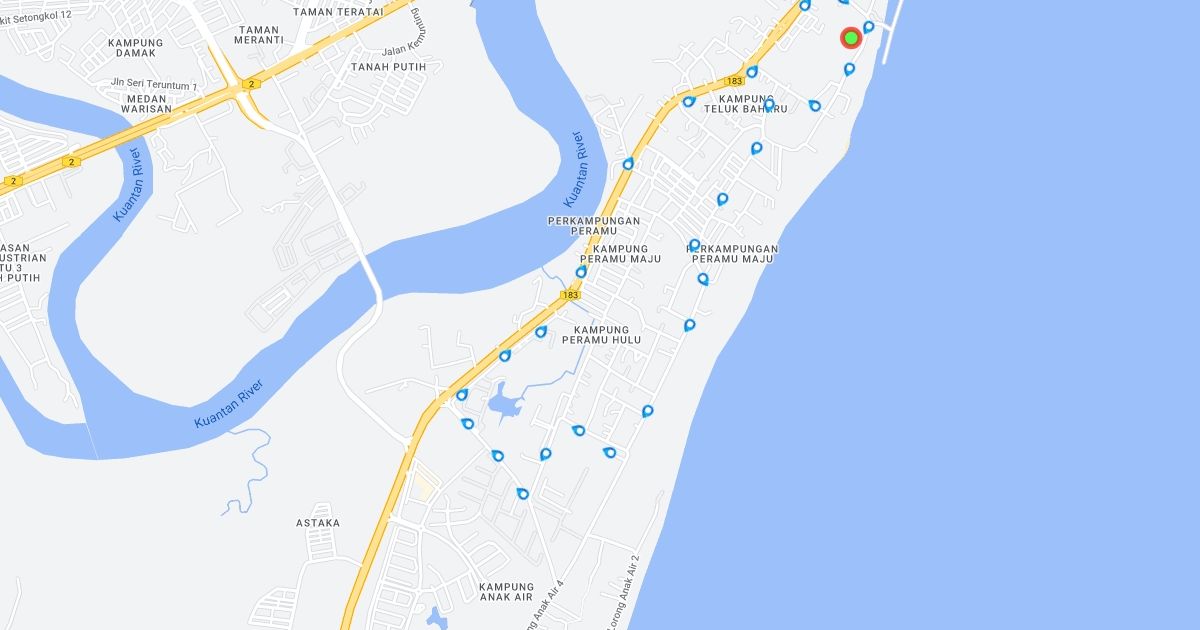Select the marker on route 183 beside the river bend

click(628, 164)
